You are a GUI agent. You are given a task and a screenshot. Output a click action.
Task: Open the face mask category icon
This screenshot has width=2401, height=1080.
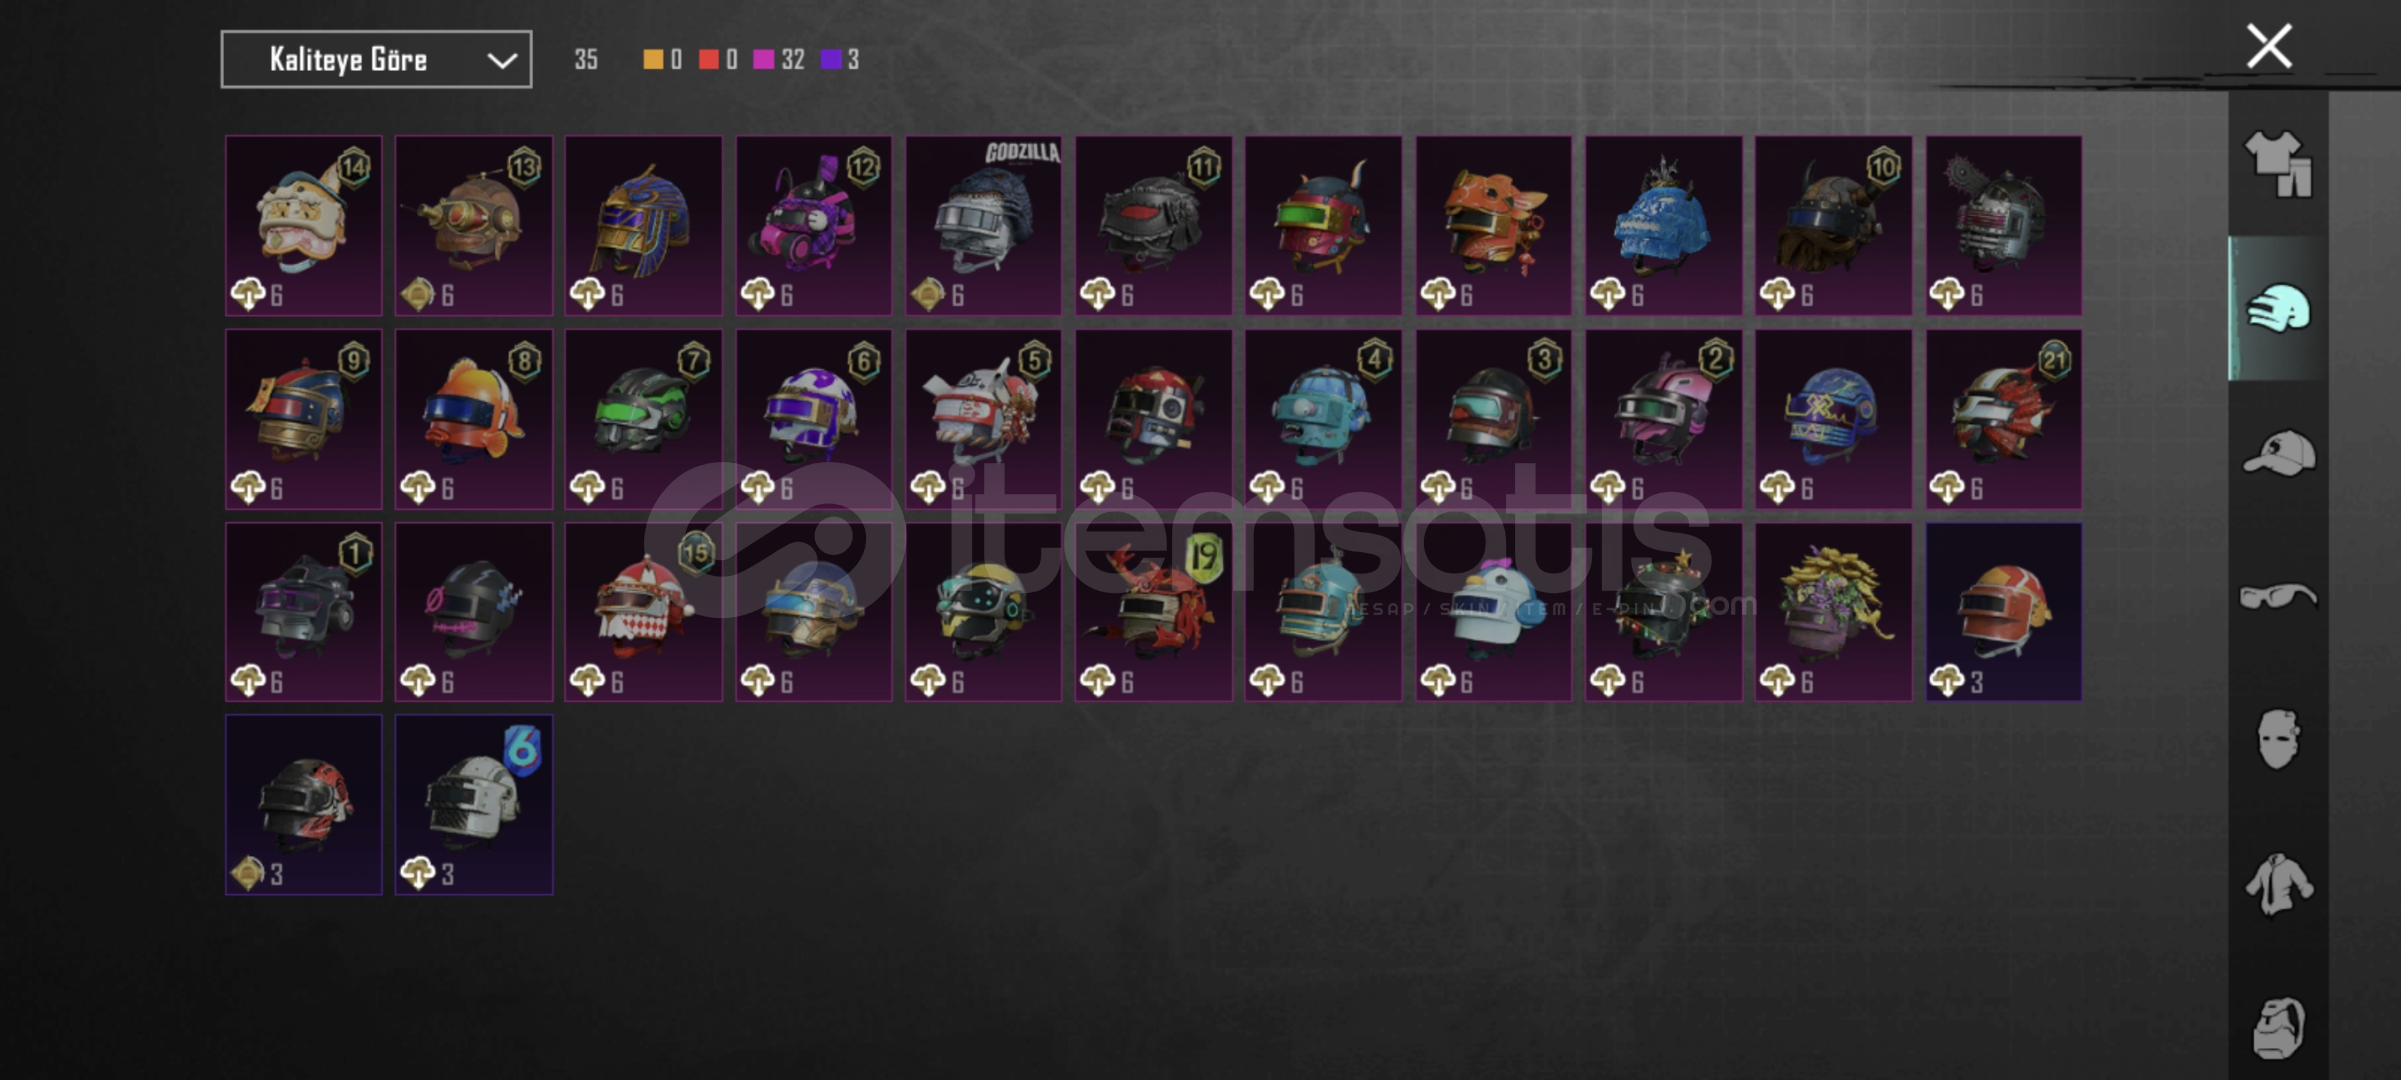2279,740
